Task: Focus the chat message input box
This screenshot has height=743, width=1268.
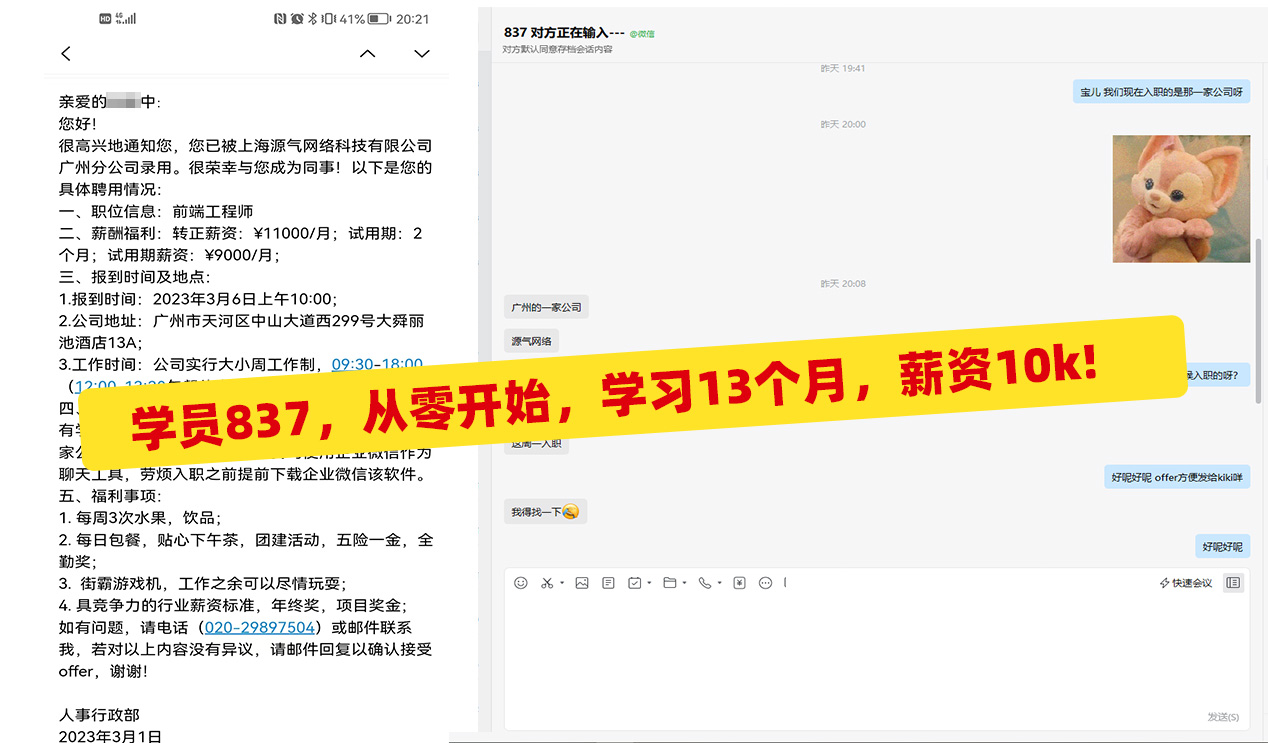Action: click(877, 650)
